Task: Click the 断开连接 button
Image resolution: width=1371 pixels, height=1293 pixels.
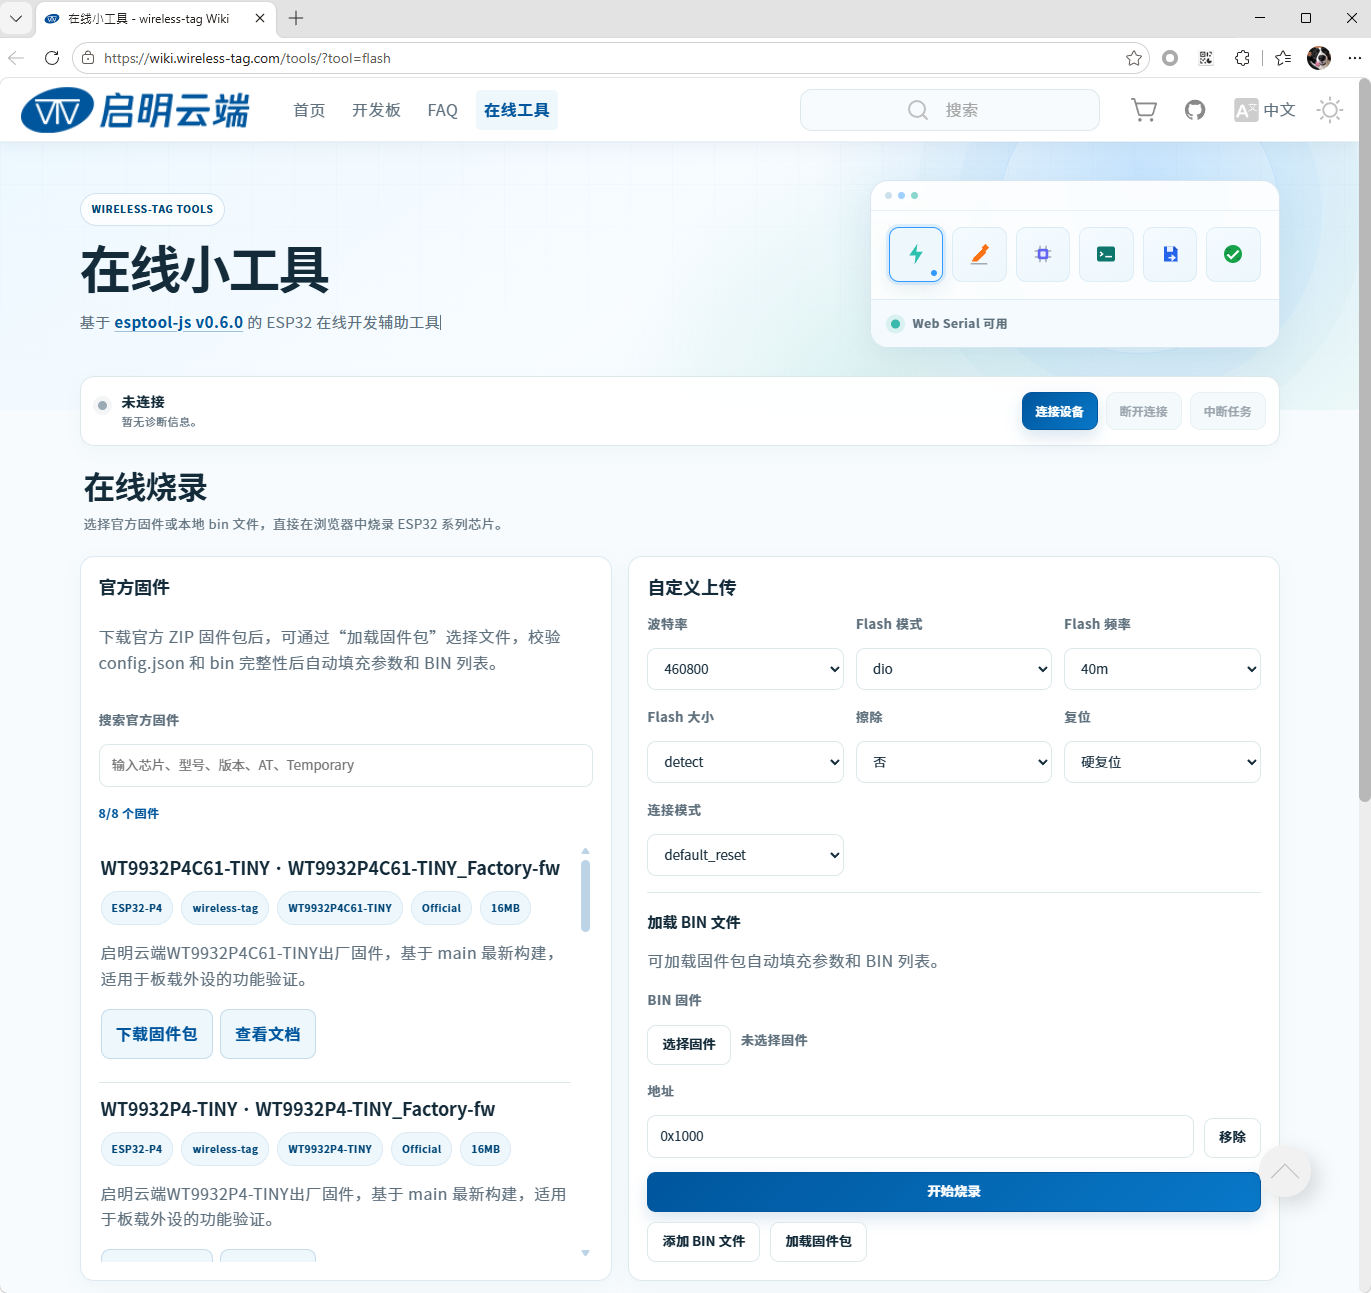Action: (1143, 411)
